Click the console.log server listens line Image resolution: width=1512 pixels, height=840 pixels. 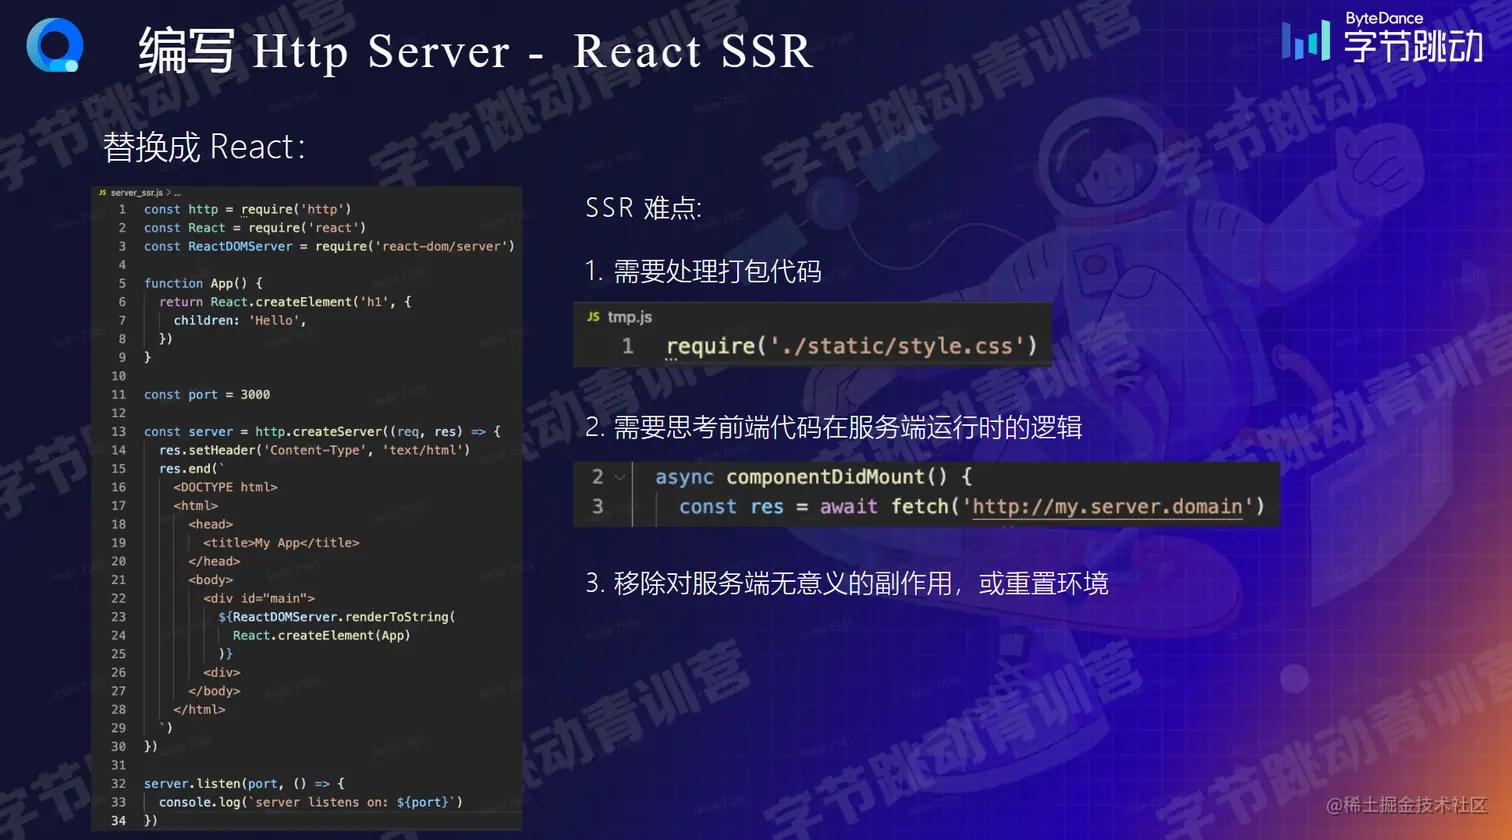[x=310, y=802]
